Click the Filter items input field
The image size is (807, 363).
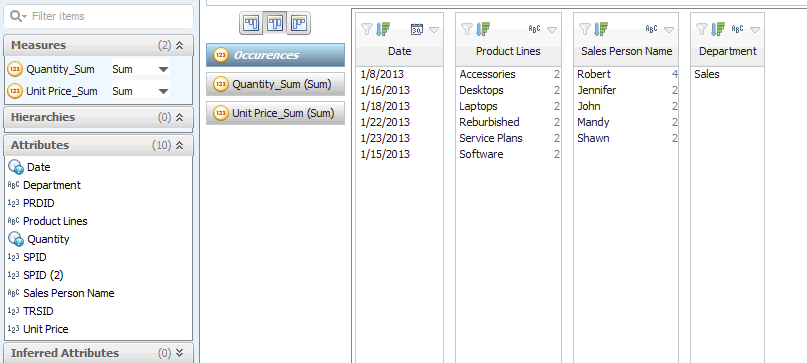pos(98,16)
